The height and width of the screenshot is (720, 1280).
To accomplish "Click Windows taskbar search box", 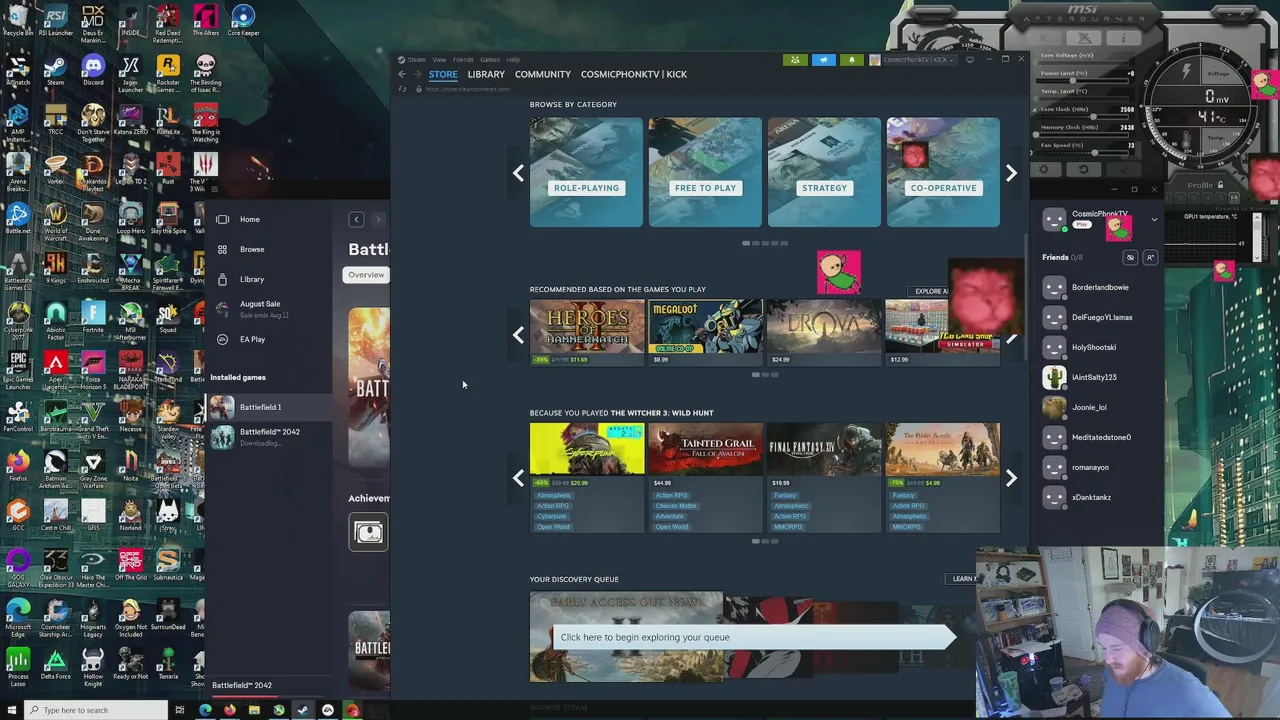I will 97,710.
